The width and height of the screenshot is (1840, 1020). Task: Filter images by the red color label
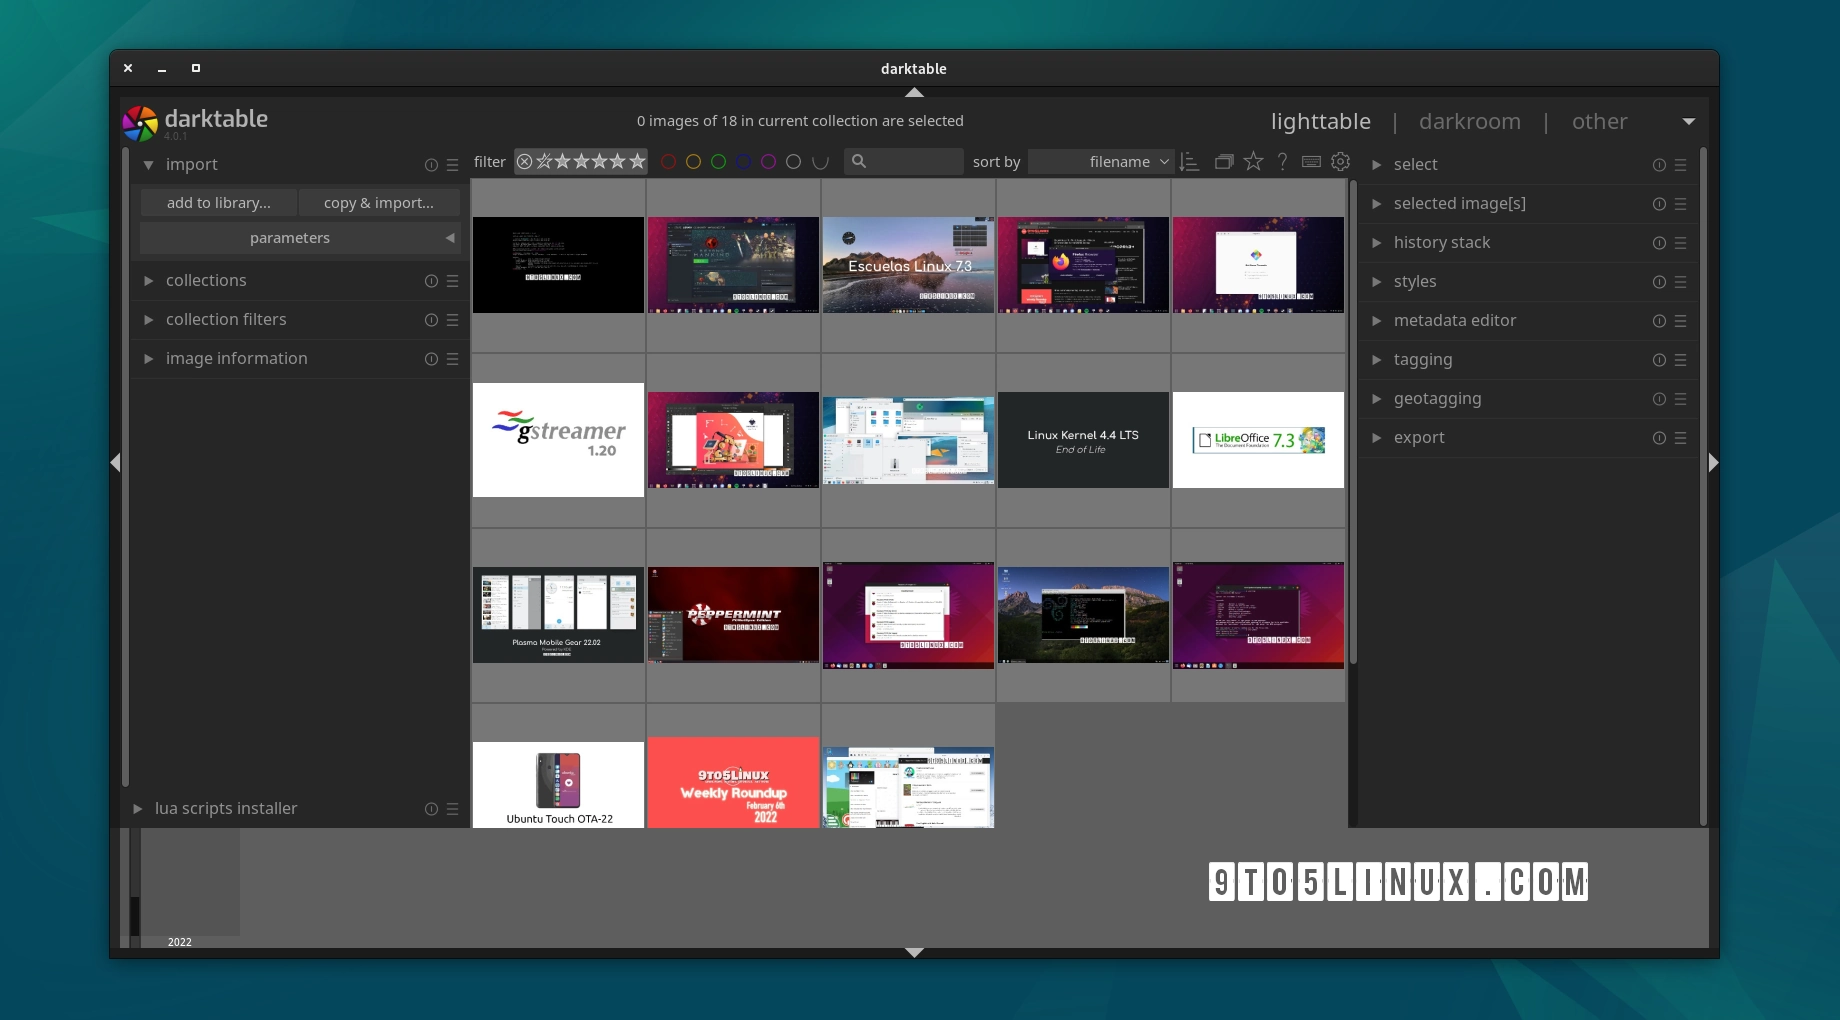click(668, 161)
